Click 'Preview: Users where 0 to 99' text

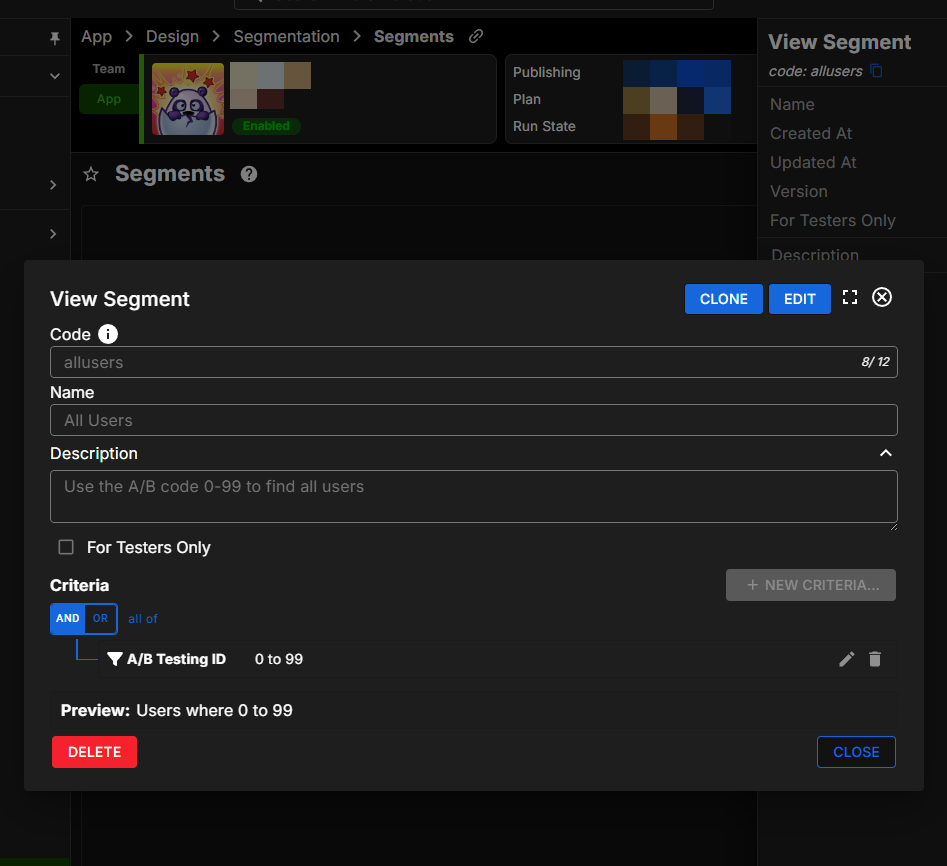176,710
